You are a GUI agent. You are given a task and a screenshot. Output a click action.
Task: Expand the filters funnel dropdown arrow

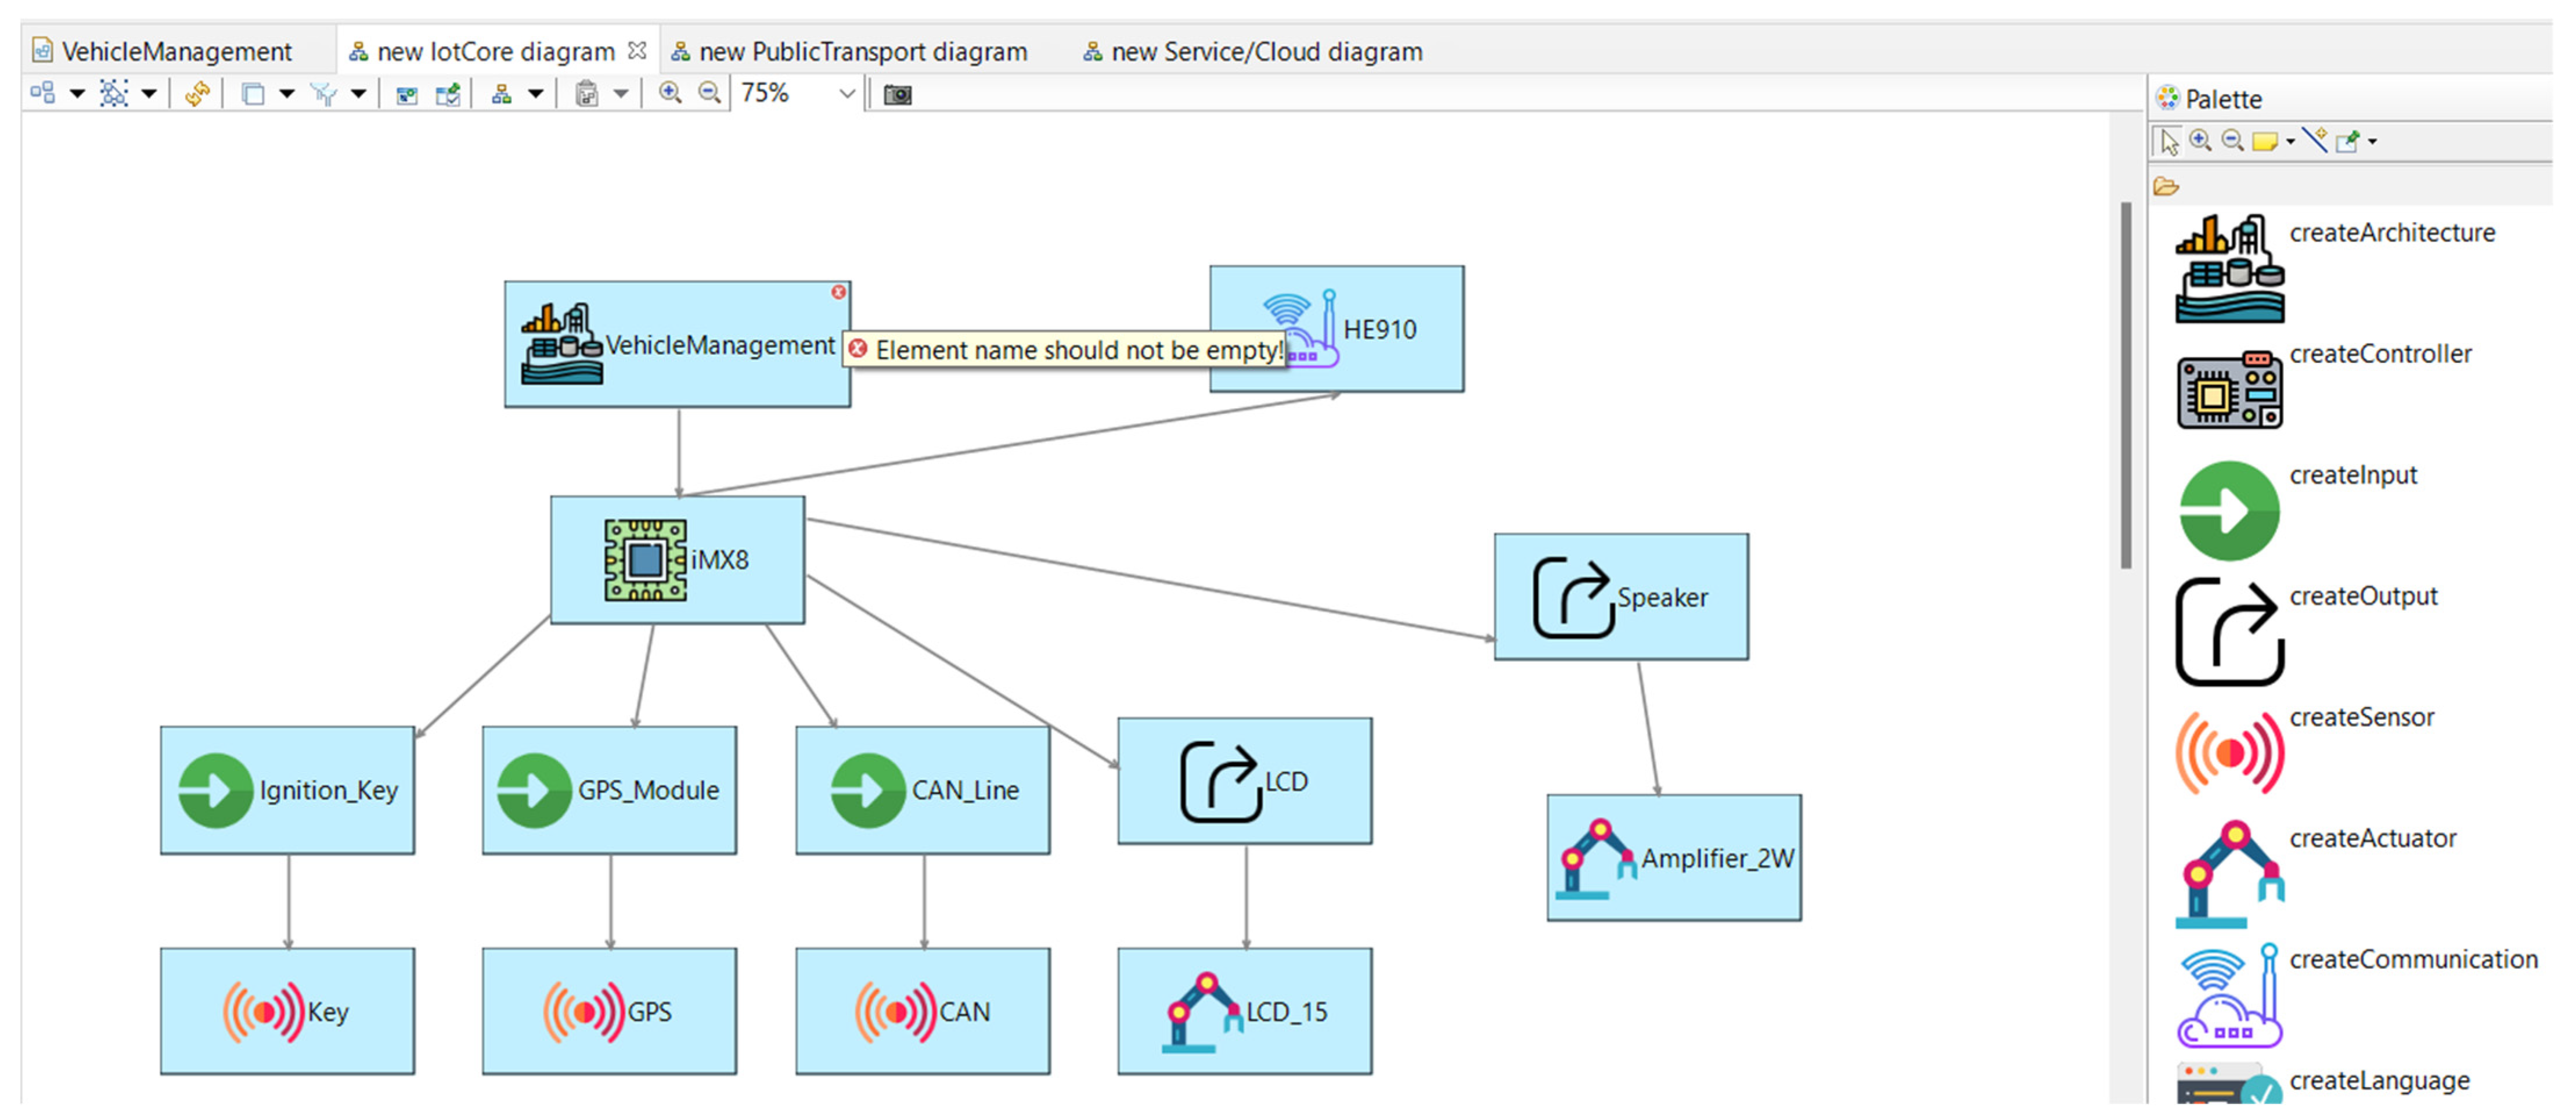359,94
